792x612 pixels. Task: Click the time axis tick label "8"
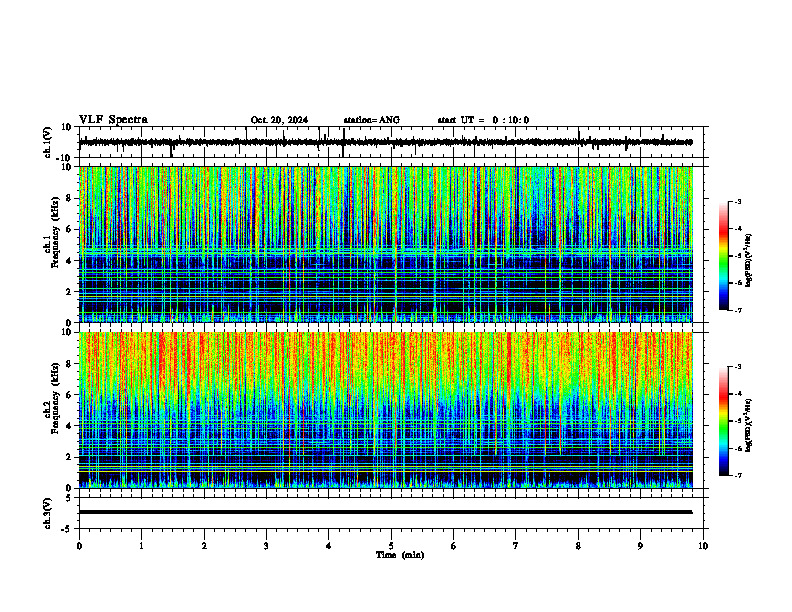(x=578, y=546)
